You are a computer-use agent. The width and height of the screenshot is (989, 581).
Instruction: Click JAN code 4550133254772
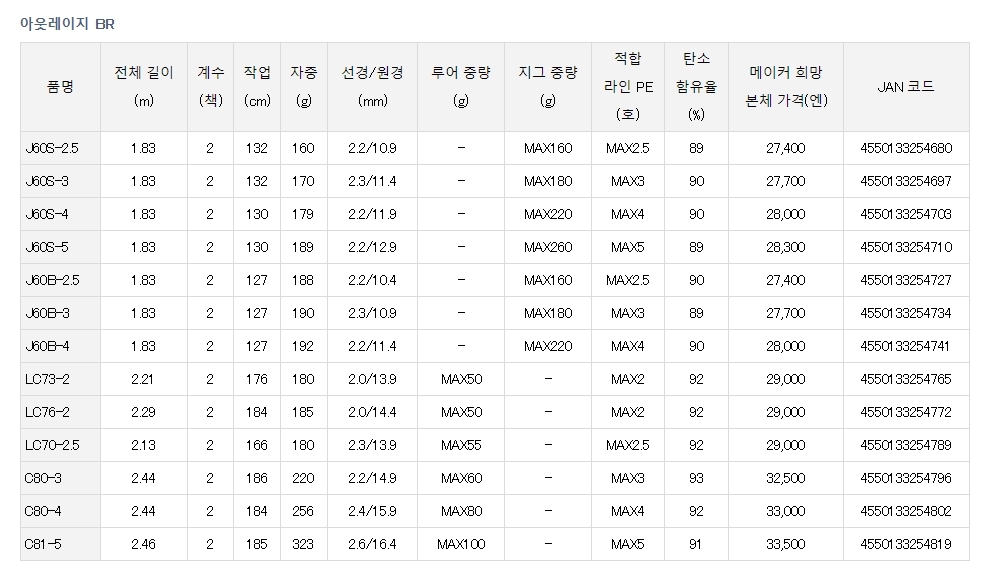pyautogui.click(x=906, y=412)
